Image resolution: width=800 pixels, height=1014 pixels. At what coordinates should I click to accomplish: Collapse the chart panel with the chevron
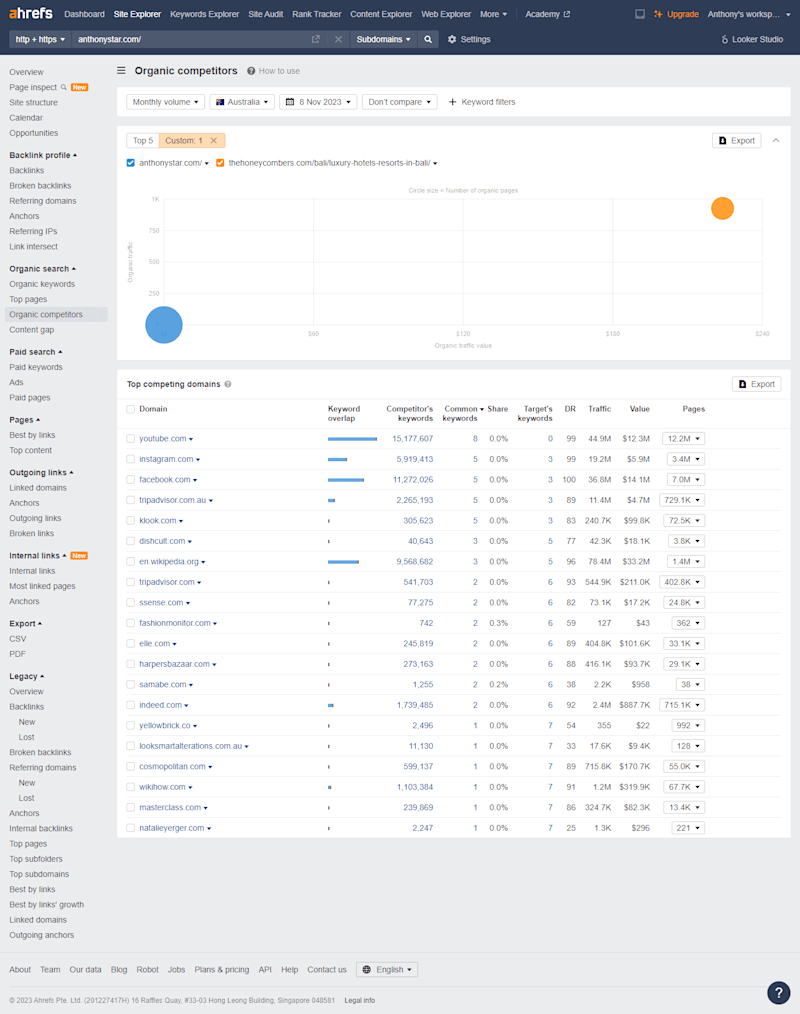(x=776, y=140)
